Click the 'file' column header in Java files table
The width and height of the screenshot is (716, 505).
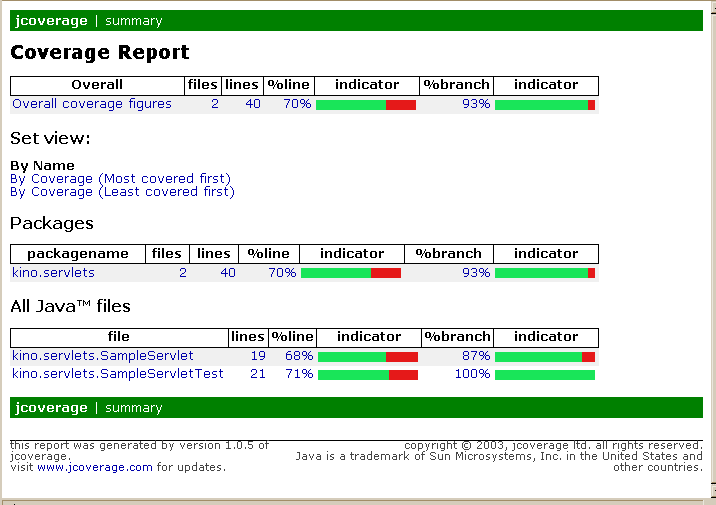pyautogui.click(x=118, y=337)
